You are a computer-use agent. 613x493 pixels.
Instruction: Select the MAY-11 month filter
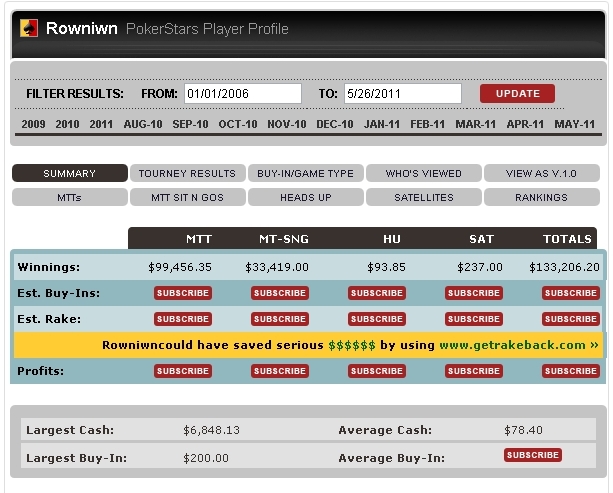click(x=574, y=124)
